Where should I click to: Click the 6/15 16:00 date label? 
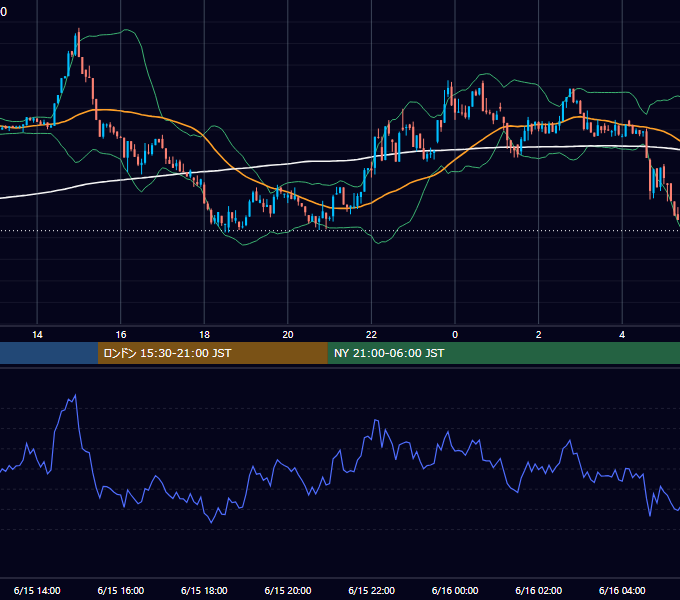121,590
